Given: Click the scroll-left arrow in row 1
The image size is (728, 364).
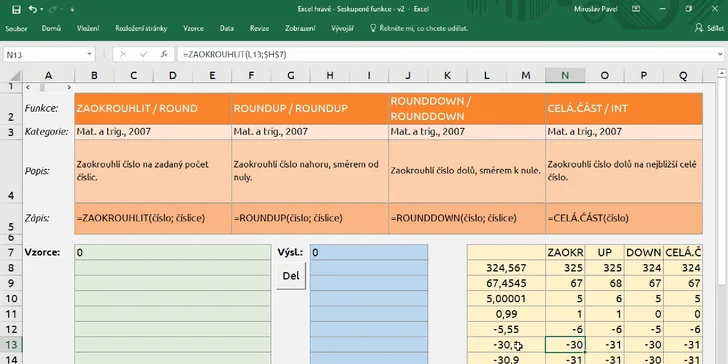Looking at the screenshot, I should [28, 87].
